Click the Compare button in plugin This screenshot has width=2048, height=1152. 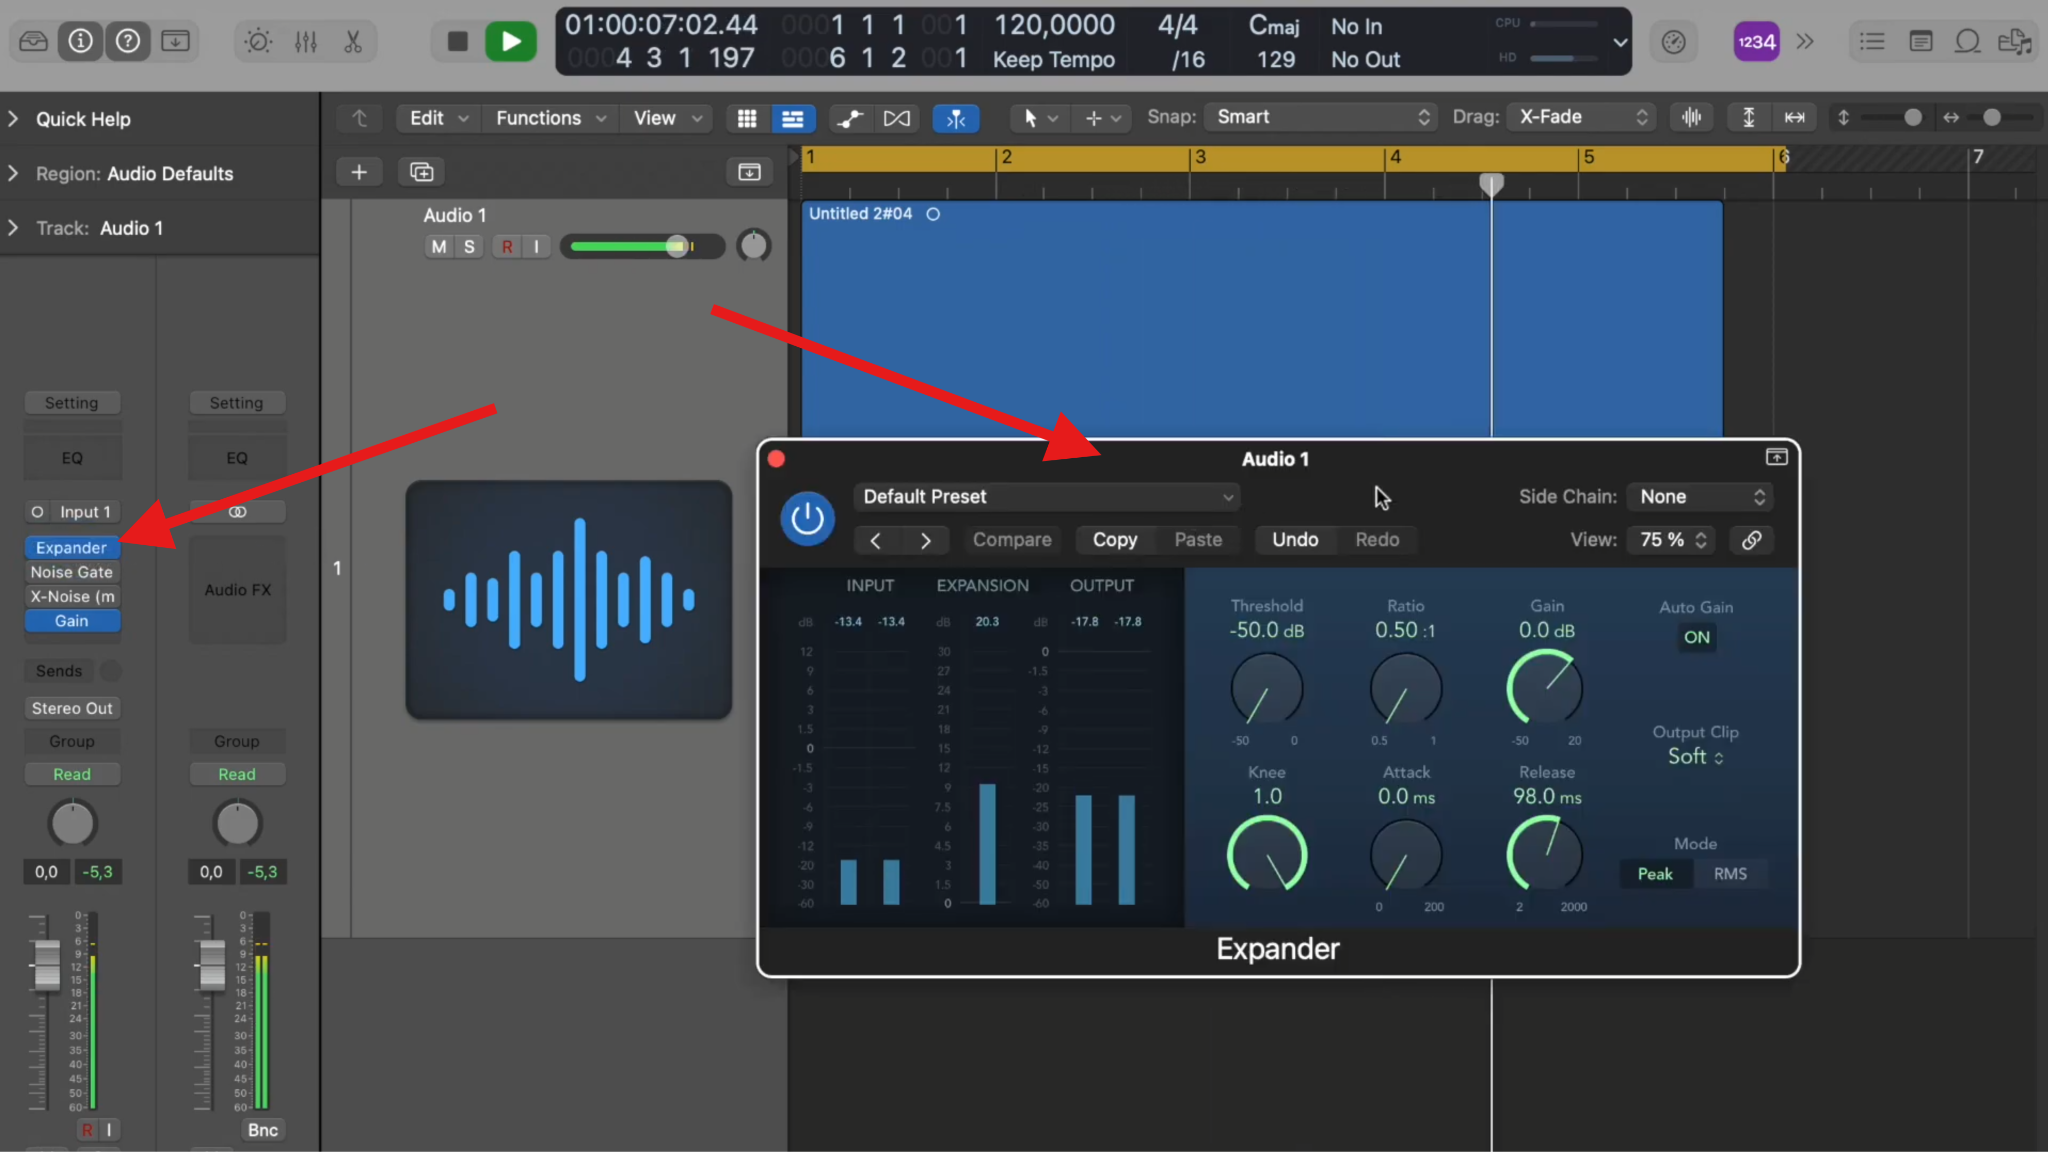click(1012, 540)
